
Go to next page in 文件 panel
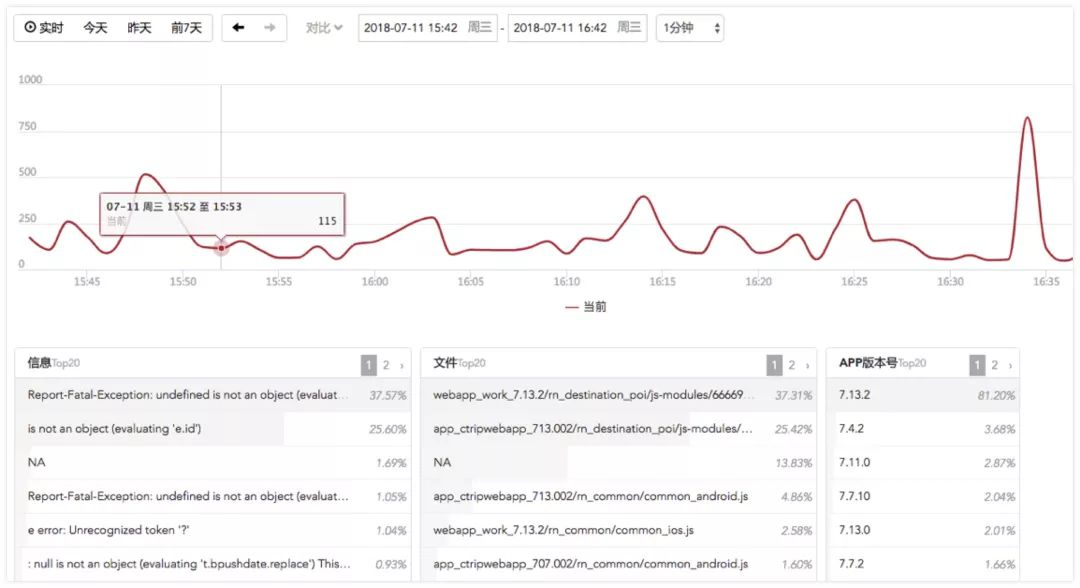(808, 366)
